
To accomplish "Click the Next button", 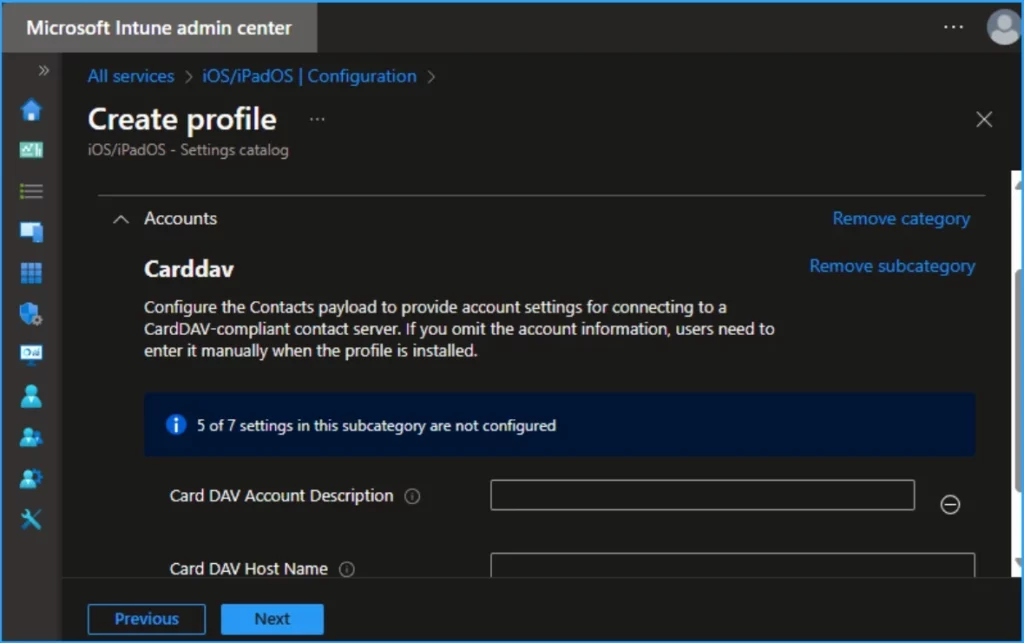I will point(272,619).
